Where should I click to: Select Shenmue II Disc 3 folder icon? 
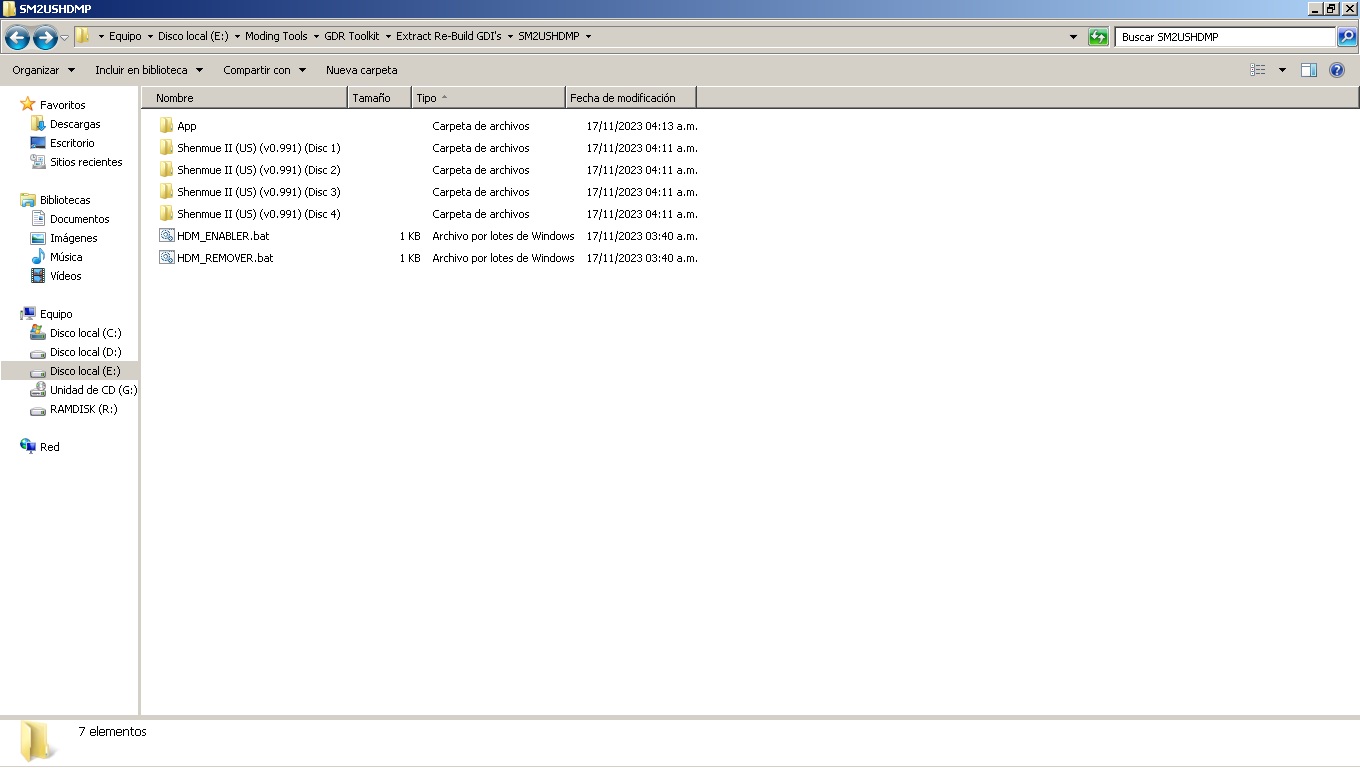[166, 192]
